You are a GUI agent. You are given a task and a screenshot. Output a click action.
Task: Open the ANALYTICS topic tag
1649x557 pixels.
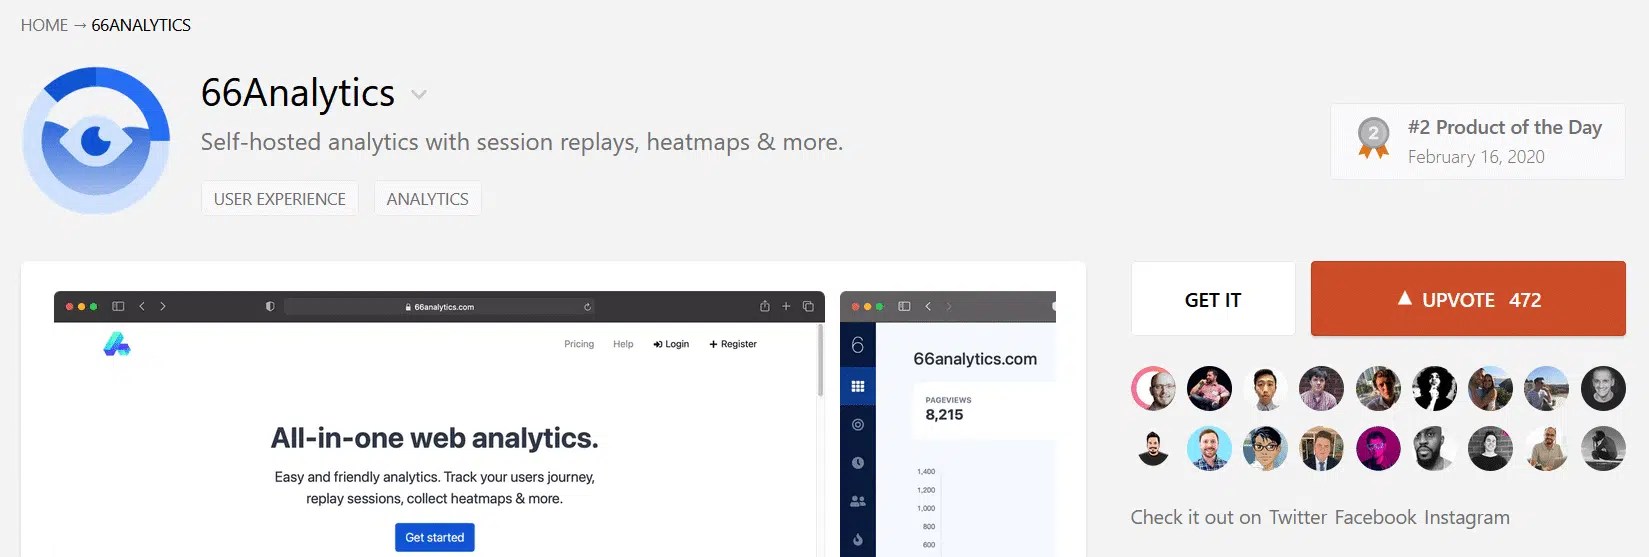tap(427, 199)
